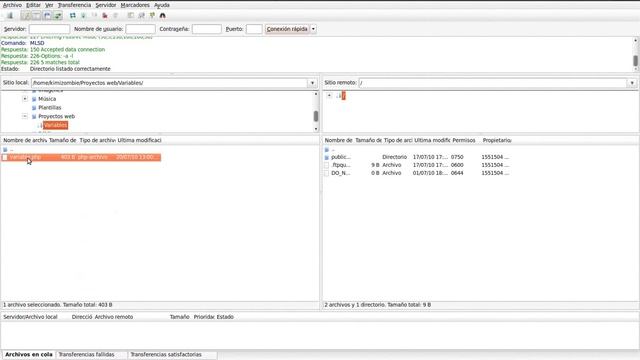The width and height of the screenshot is (640, 360).
Task: Click the Nombre de usuario input field
Action: click(140, 29)
